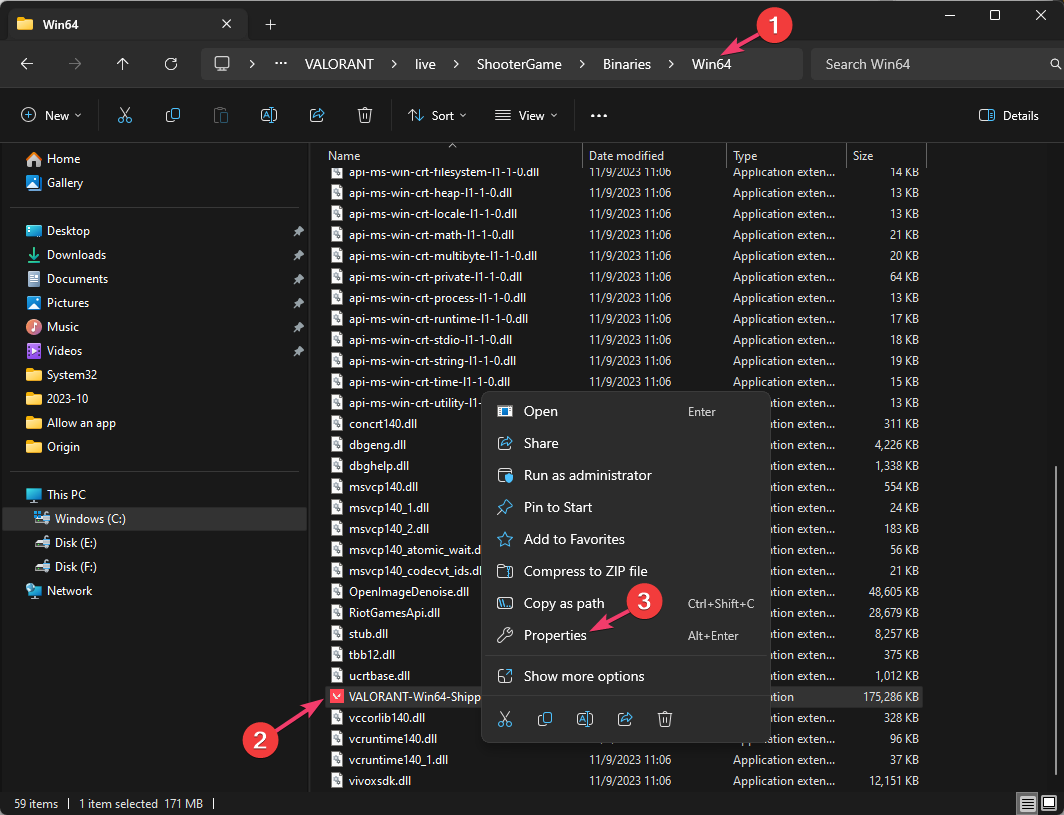
Task: Click the Up directory arrow
Action: (123, 64)
